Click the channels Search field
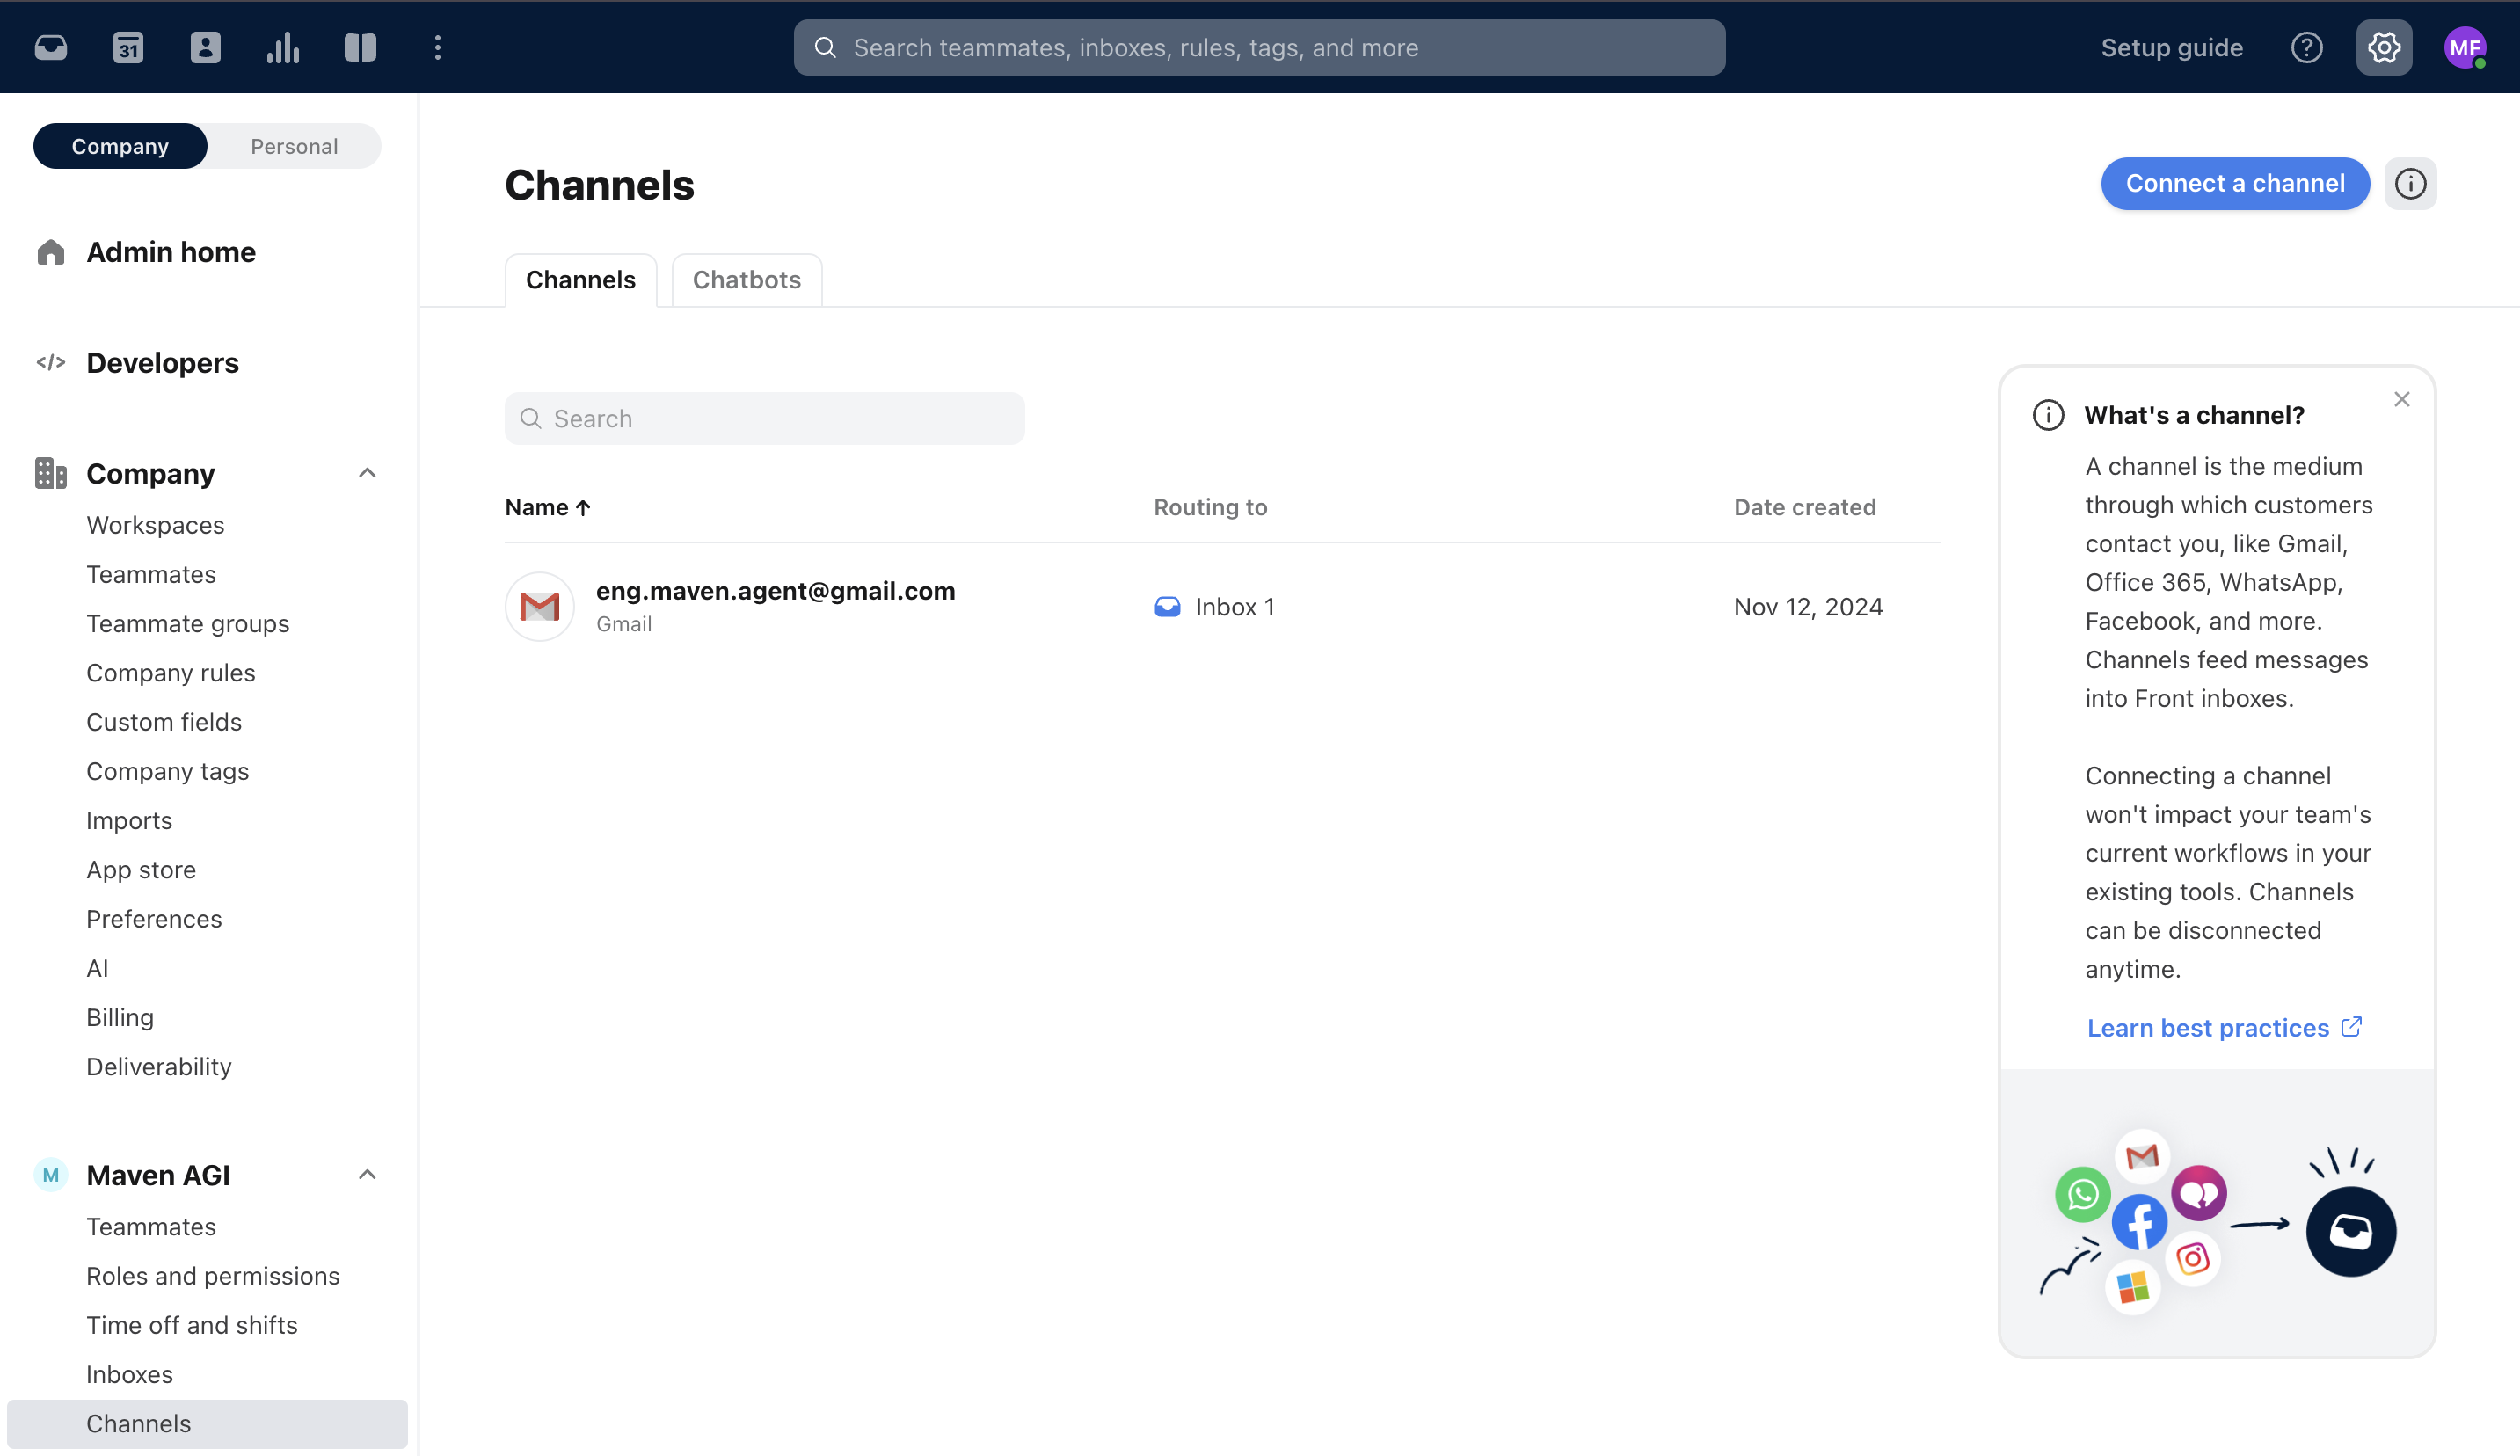This screenshot has height=1456, width=2520. point(764,419)
